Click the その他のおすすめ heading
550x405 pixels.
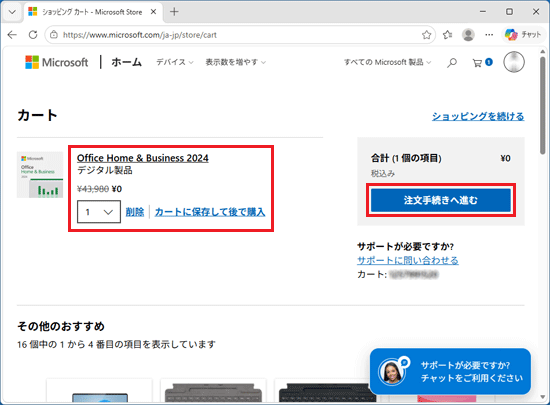tap(61, 326)
